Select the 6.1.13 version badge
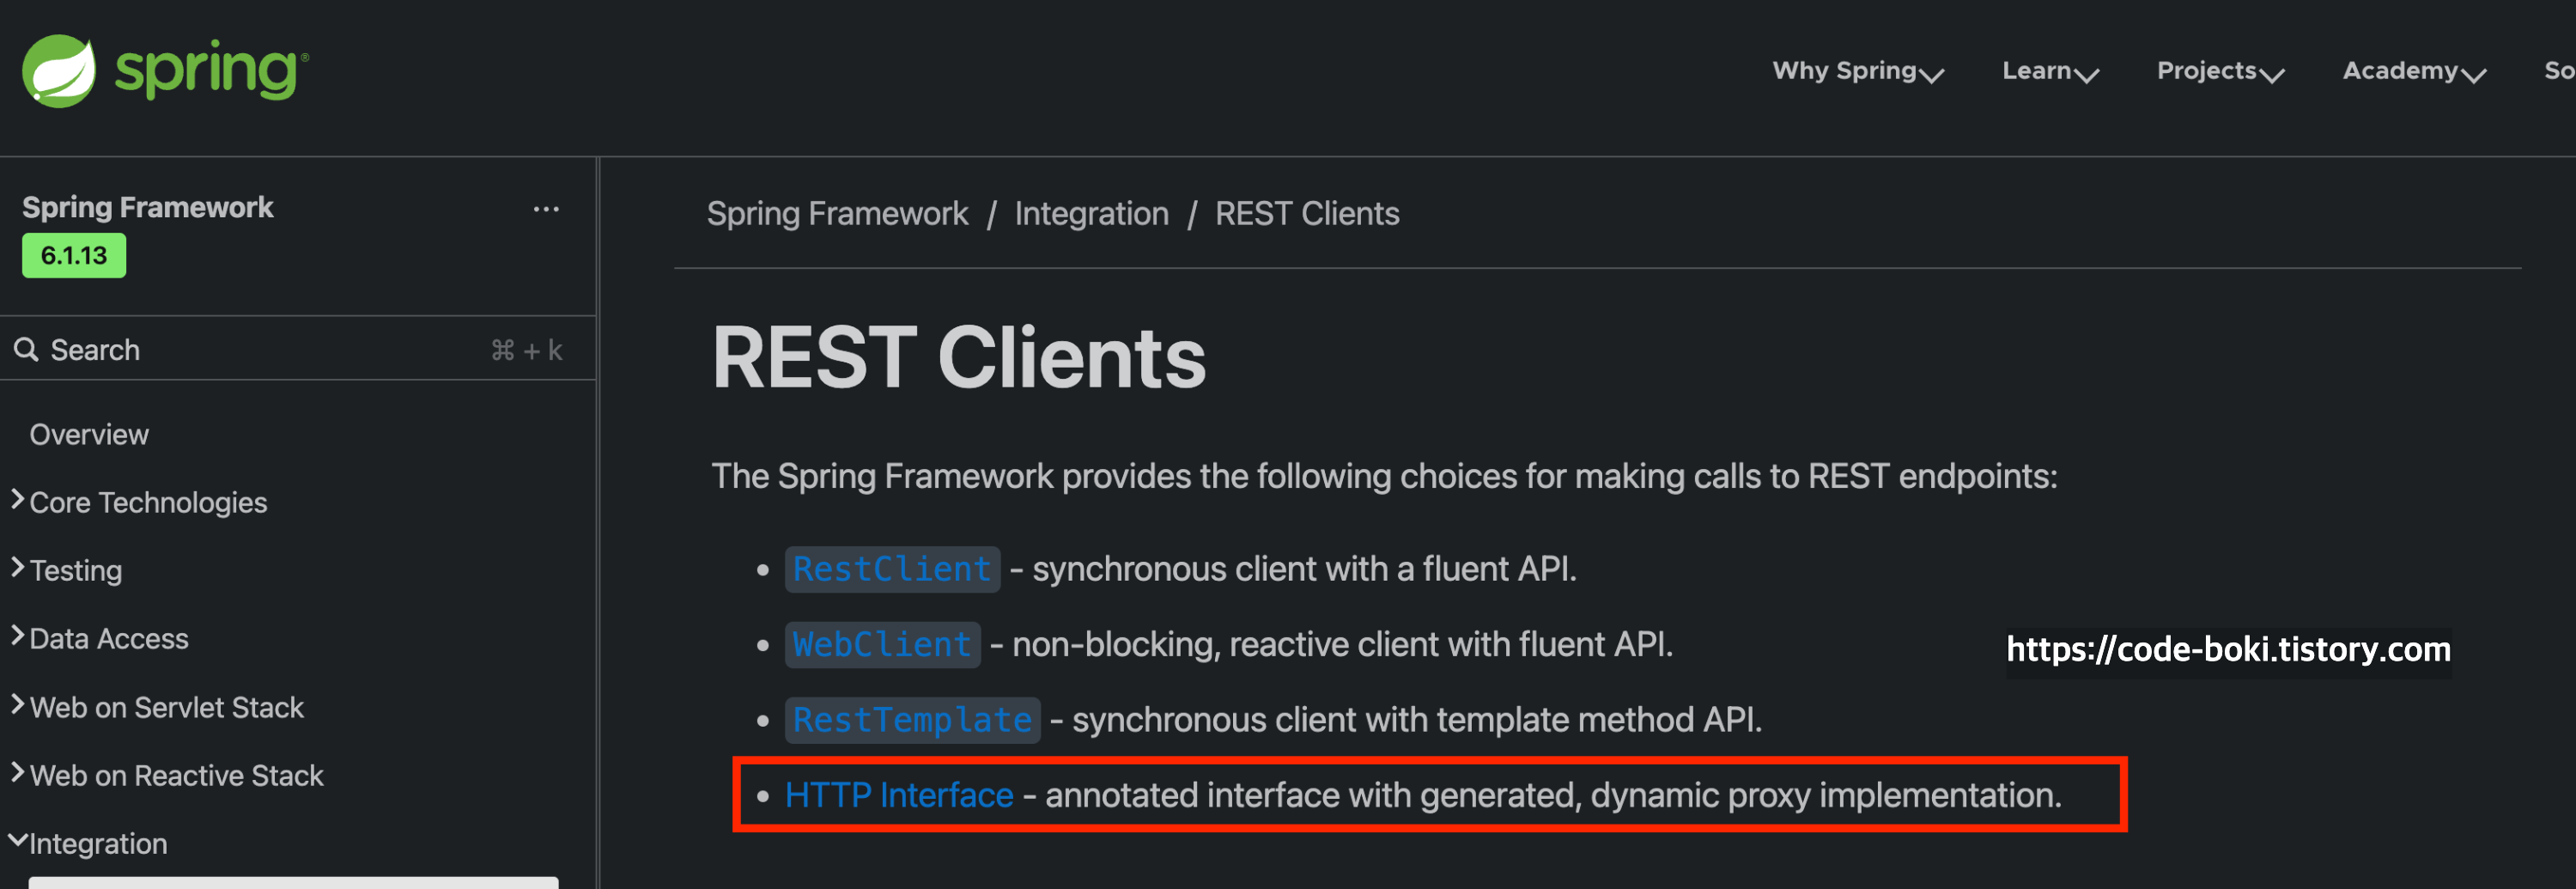This screenshot has height=889, width=2576. [x=74, y=255]
